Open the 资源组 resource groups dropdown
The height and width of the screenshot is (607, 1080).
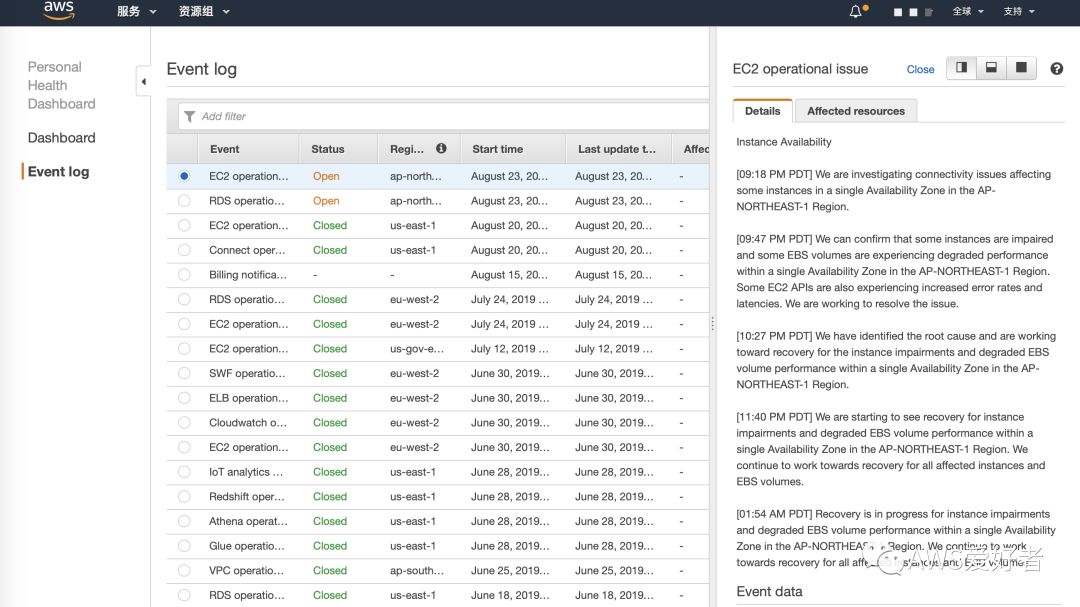coord(204,11)
